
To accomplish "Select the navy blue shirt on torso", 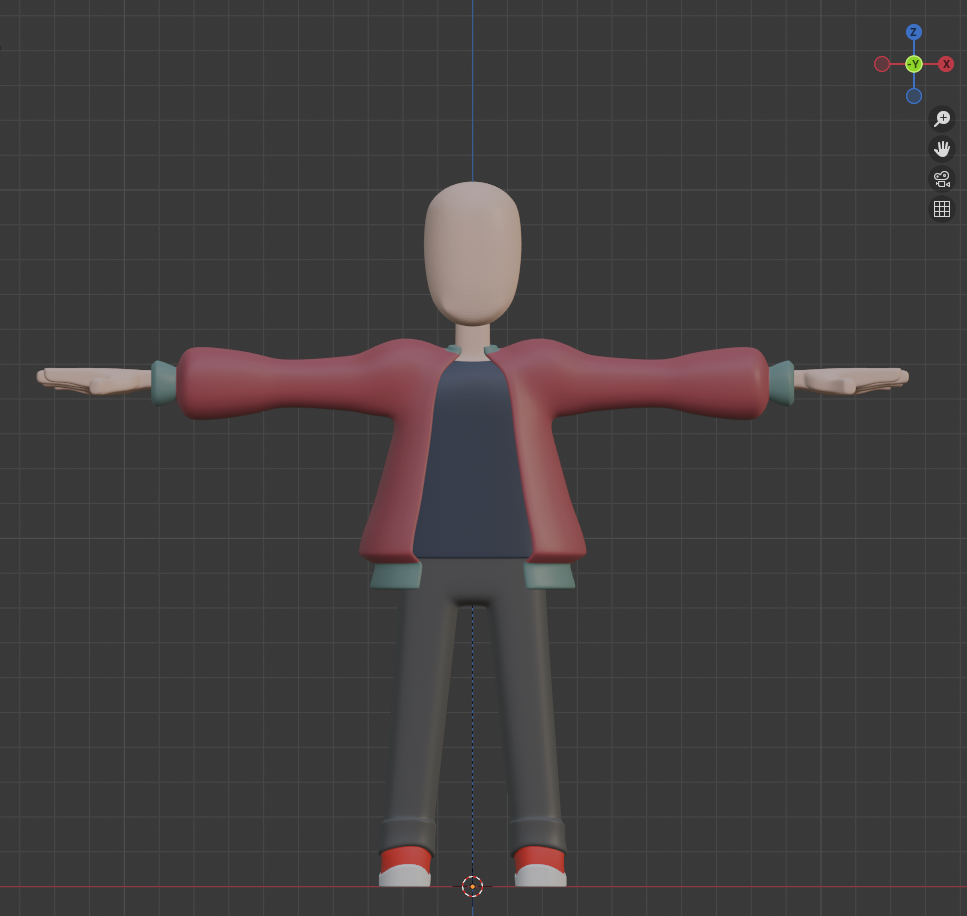I will (473, 460).
